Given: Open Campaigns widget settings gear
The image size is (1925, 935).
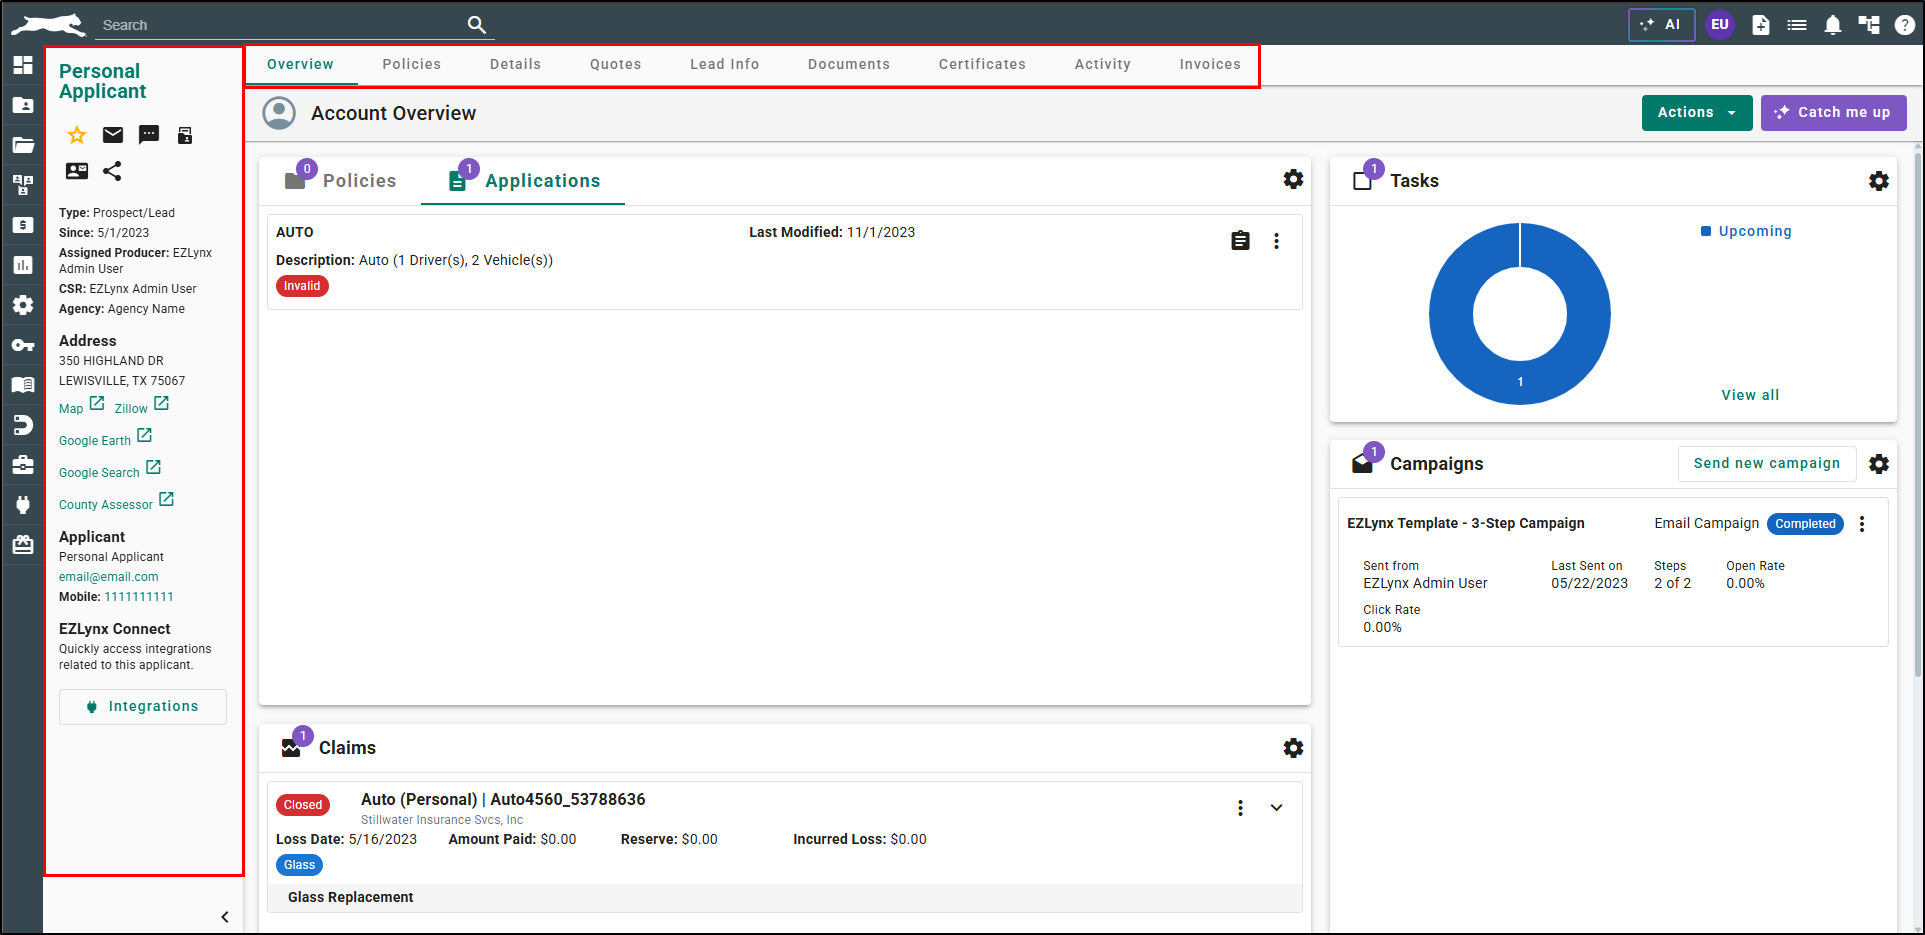Looking at the screenshot, I should click(x=1879, y=464).
